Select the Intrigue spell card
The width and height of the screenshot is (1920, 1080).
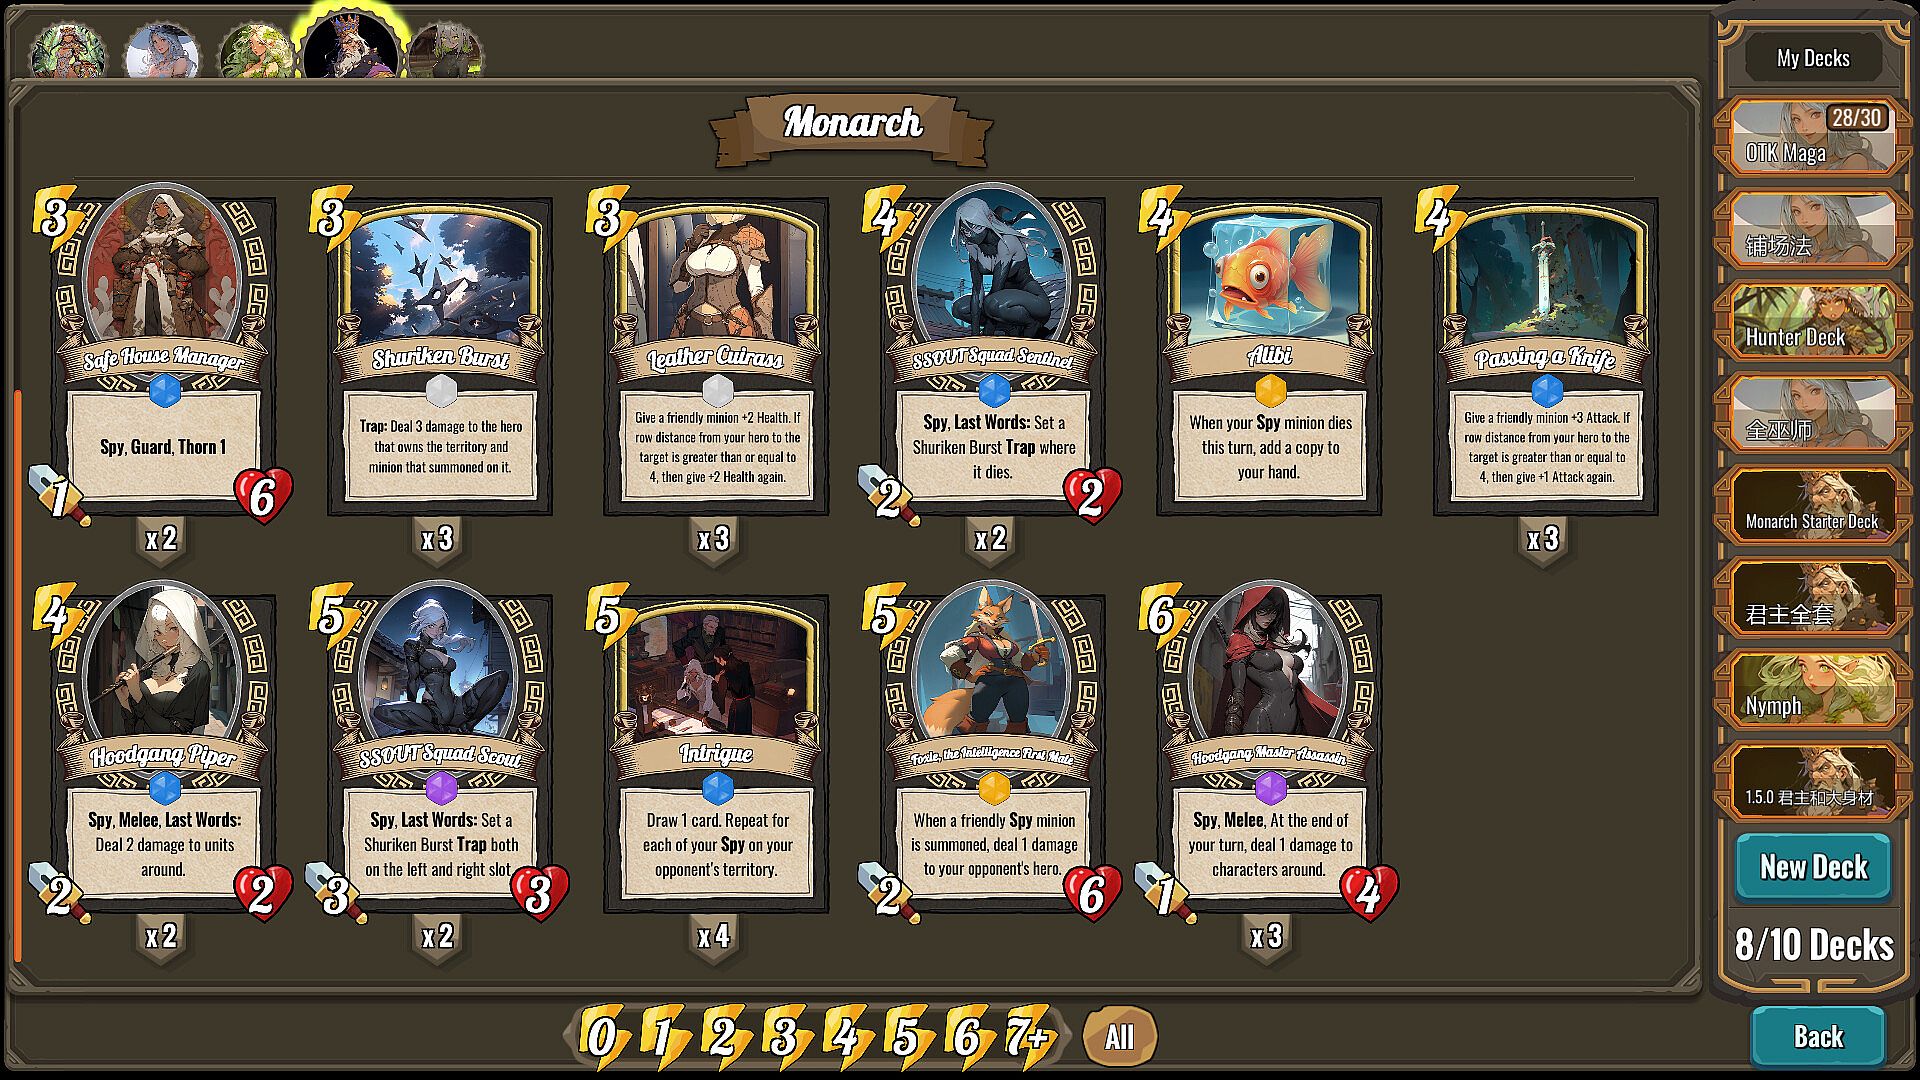pyautogui.click(x=716, y=754)
